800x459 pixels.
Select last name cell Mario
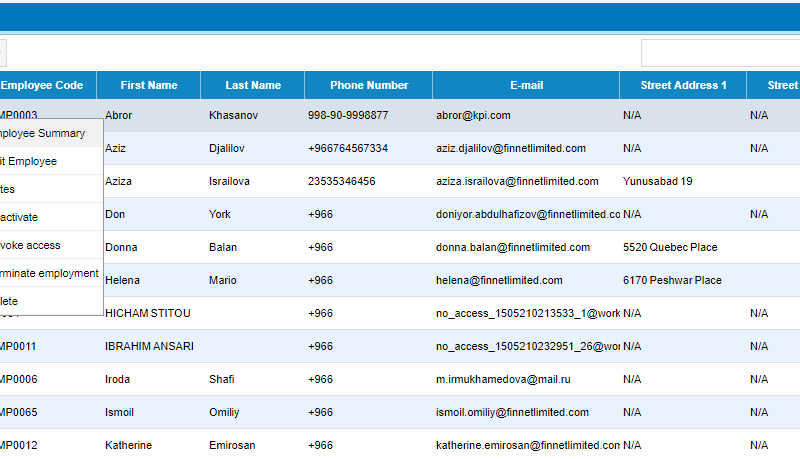223,280
